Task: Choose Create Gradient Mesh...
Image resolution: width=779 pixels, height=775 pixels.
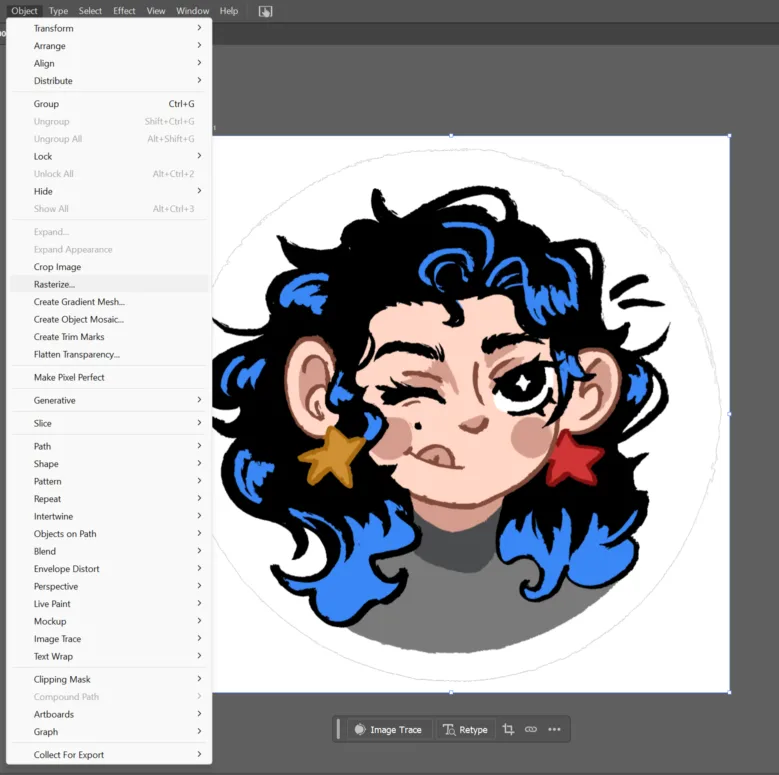Action: [x=109, y=302]
